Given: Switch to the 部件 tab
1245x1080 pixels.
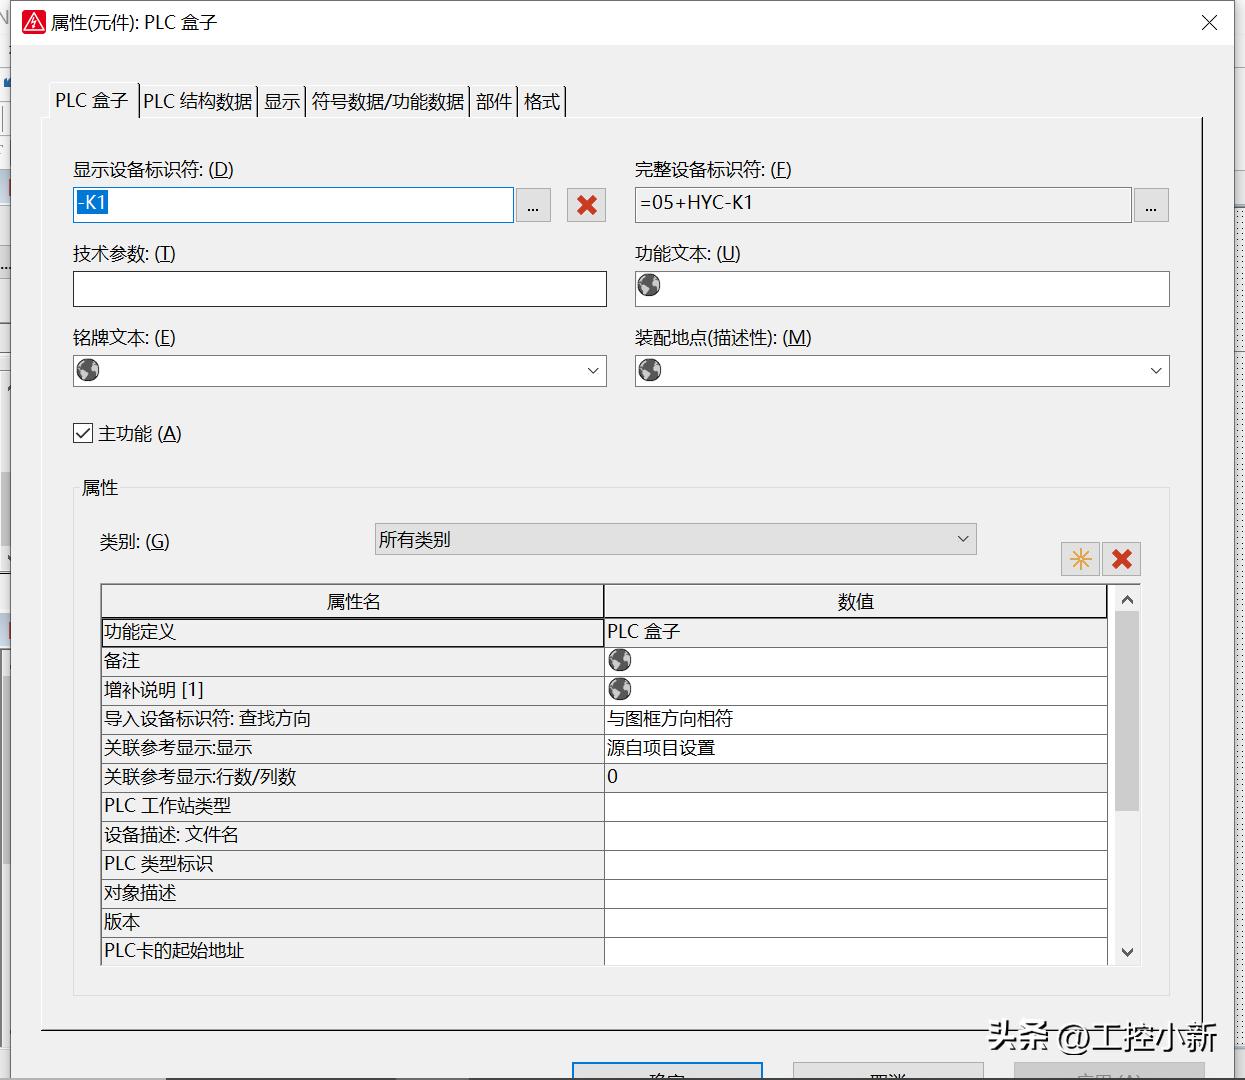Looking at the screenshot, I should (493, 100).
